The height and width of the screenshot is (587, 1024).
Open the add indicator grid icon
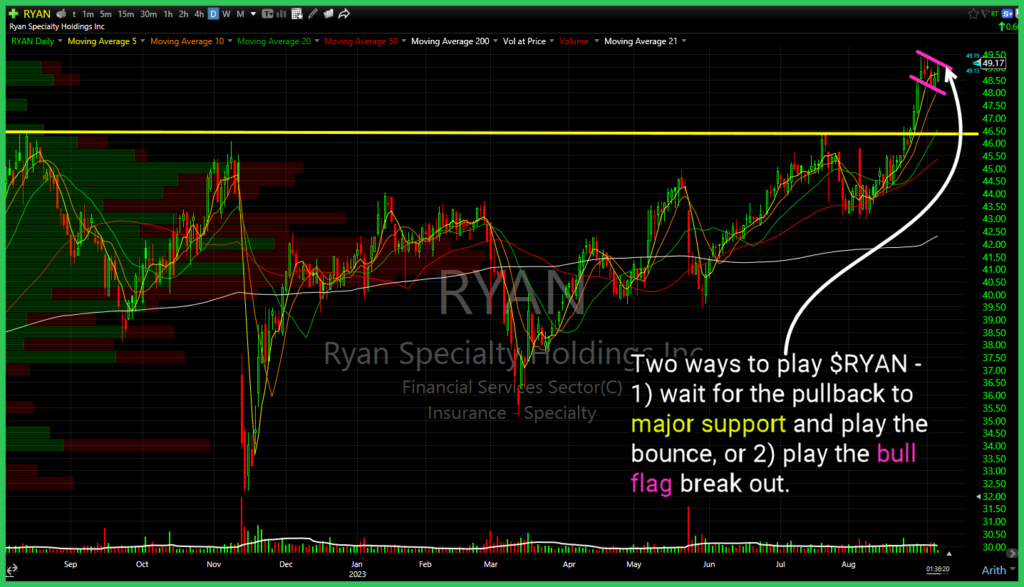(297, 14)
